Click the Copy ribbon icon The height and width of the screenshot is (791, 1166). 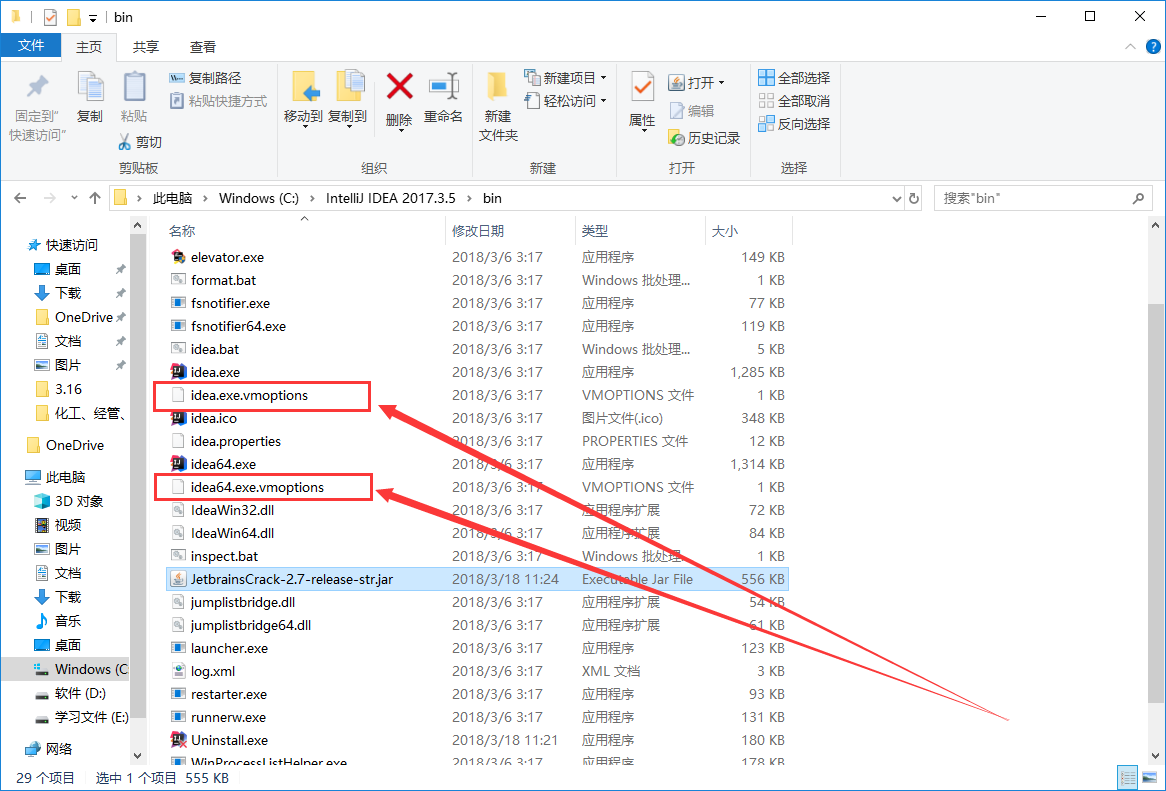90,88
